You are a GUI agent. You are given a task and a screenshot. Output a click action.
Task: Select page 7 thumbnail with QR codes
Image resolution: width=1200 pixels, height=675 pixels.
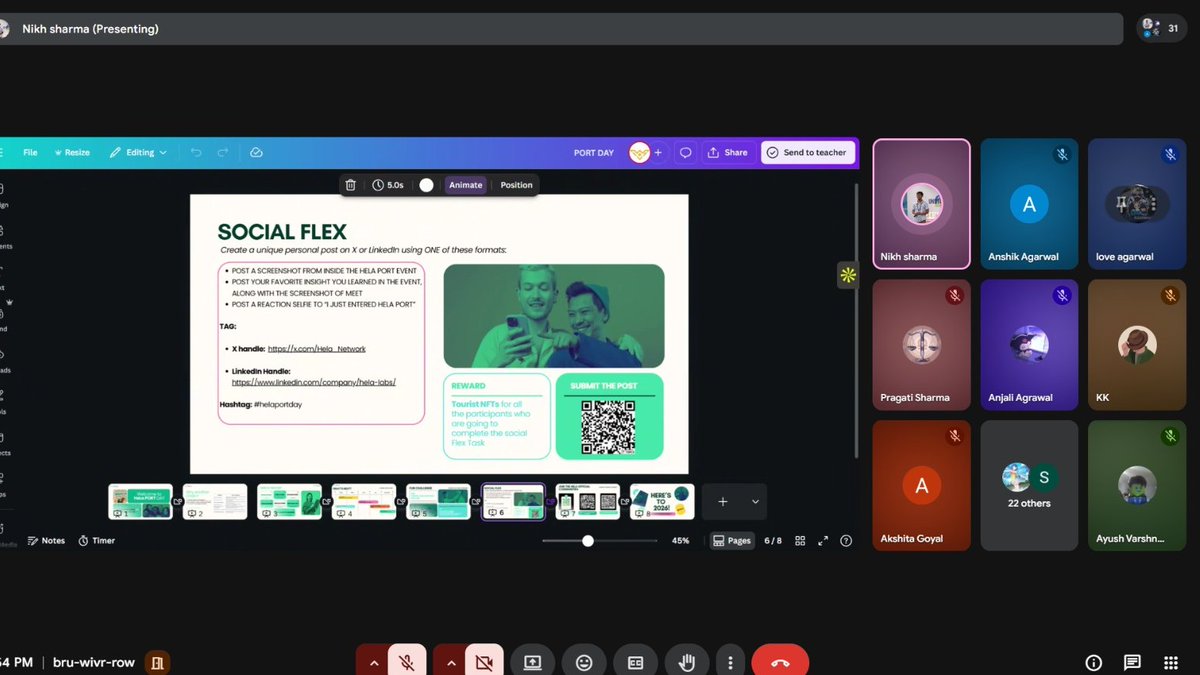click(x=588, y=501)
